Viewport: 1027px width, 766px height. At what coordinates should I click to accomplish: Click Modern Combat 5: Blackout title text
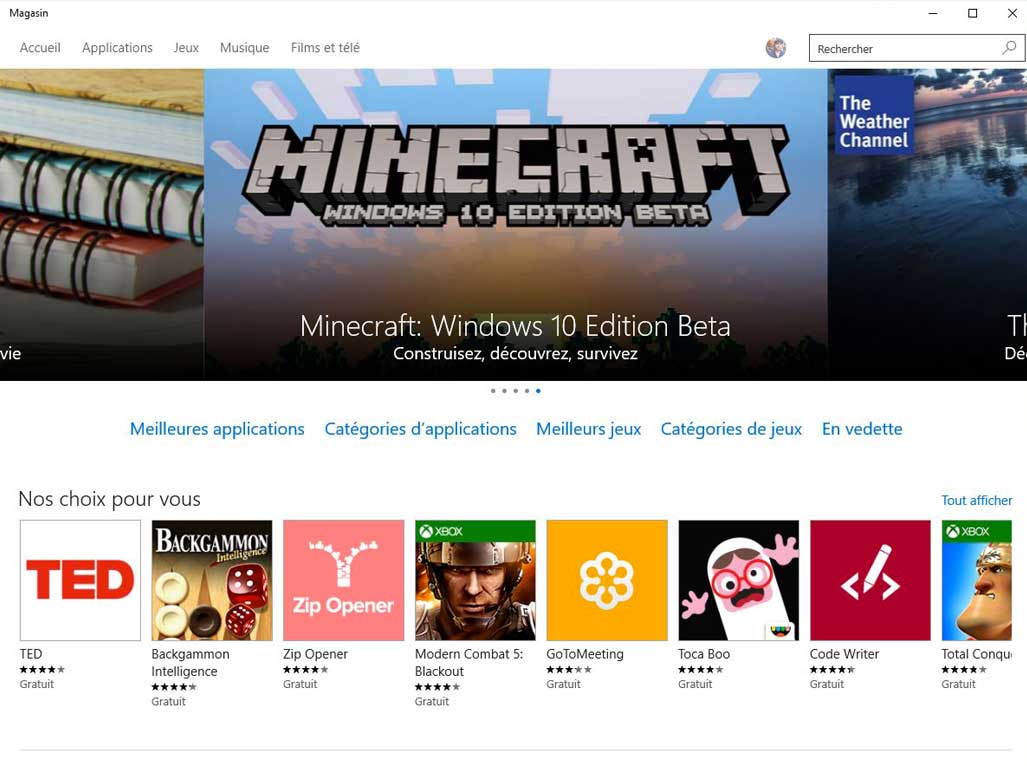pyautogui.click(x=469, y=663)
